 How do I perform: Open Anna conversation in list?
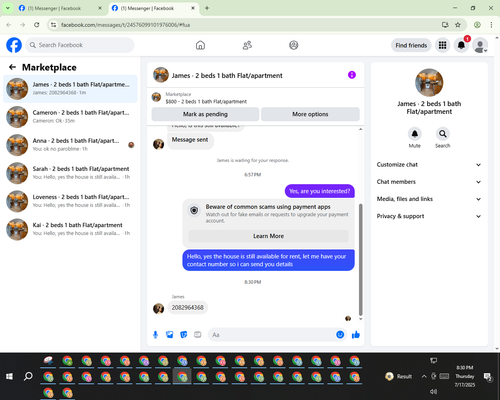[x=70, y=145]
